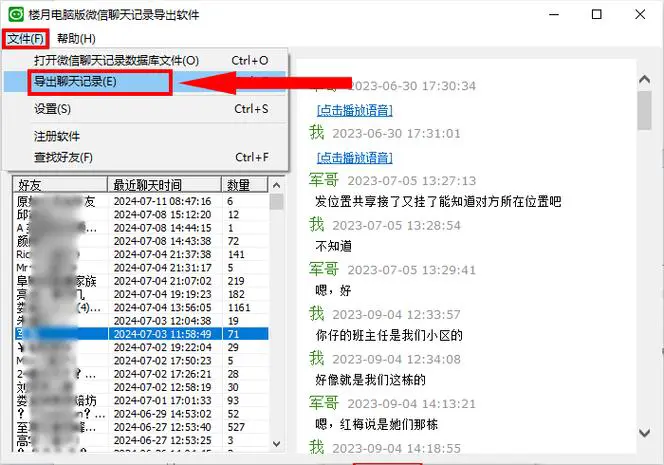The image size is (664, 465).
Task: Select 查找好友(F) menu entry
Action: pos(145,158)
